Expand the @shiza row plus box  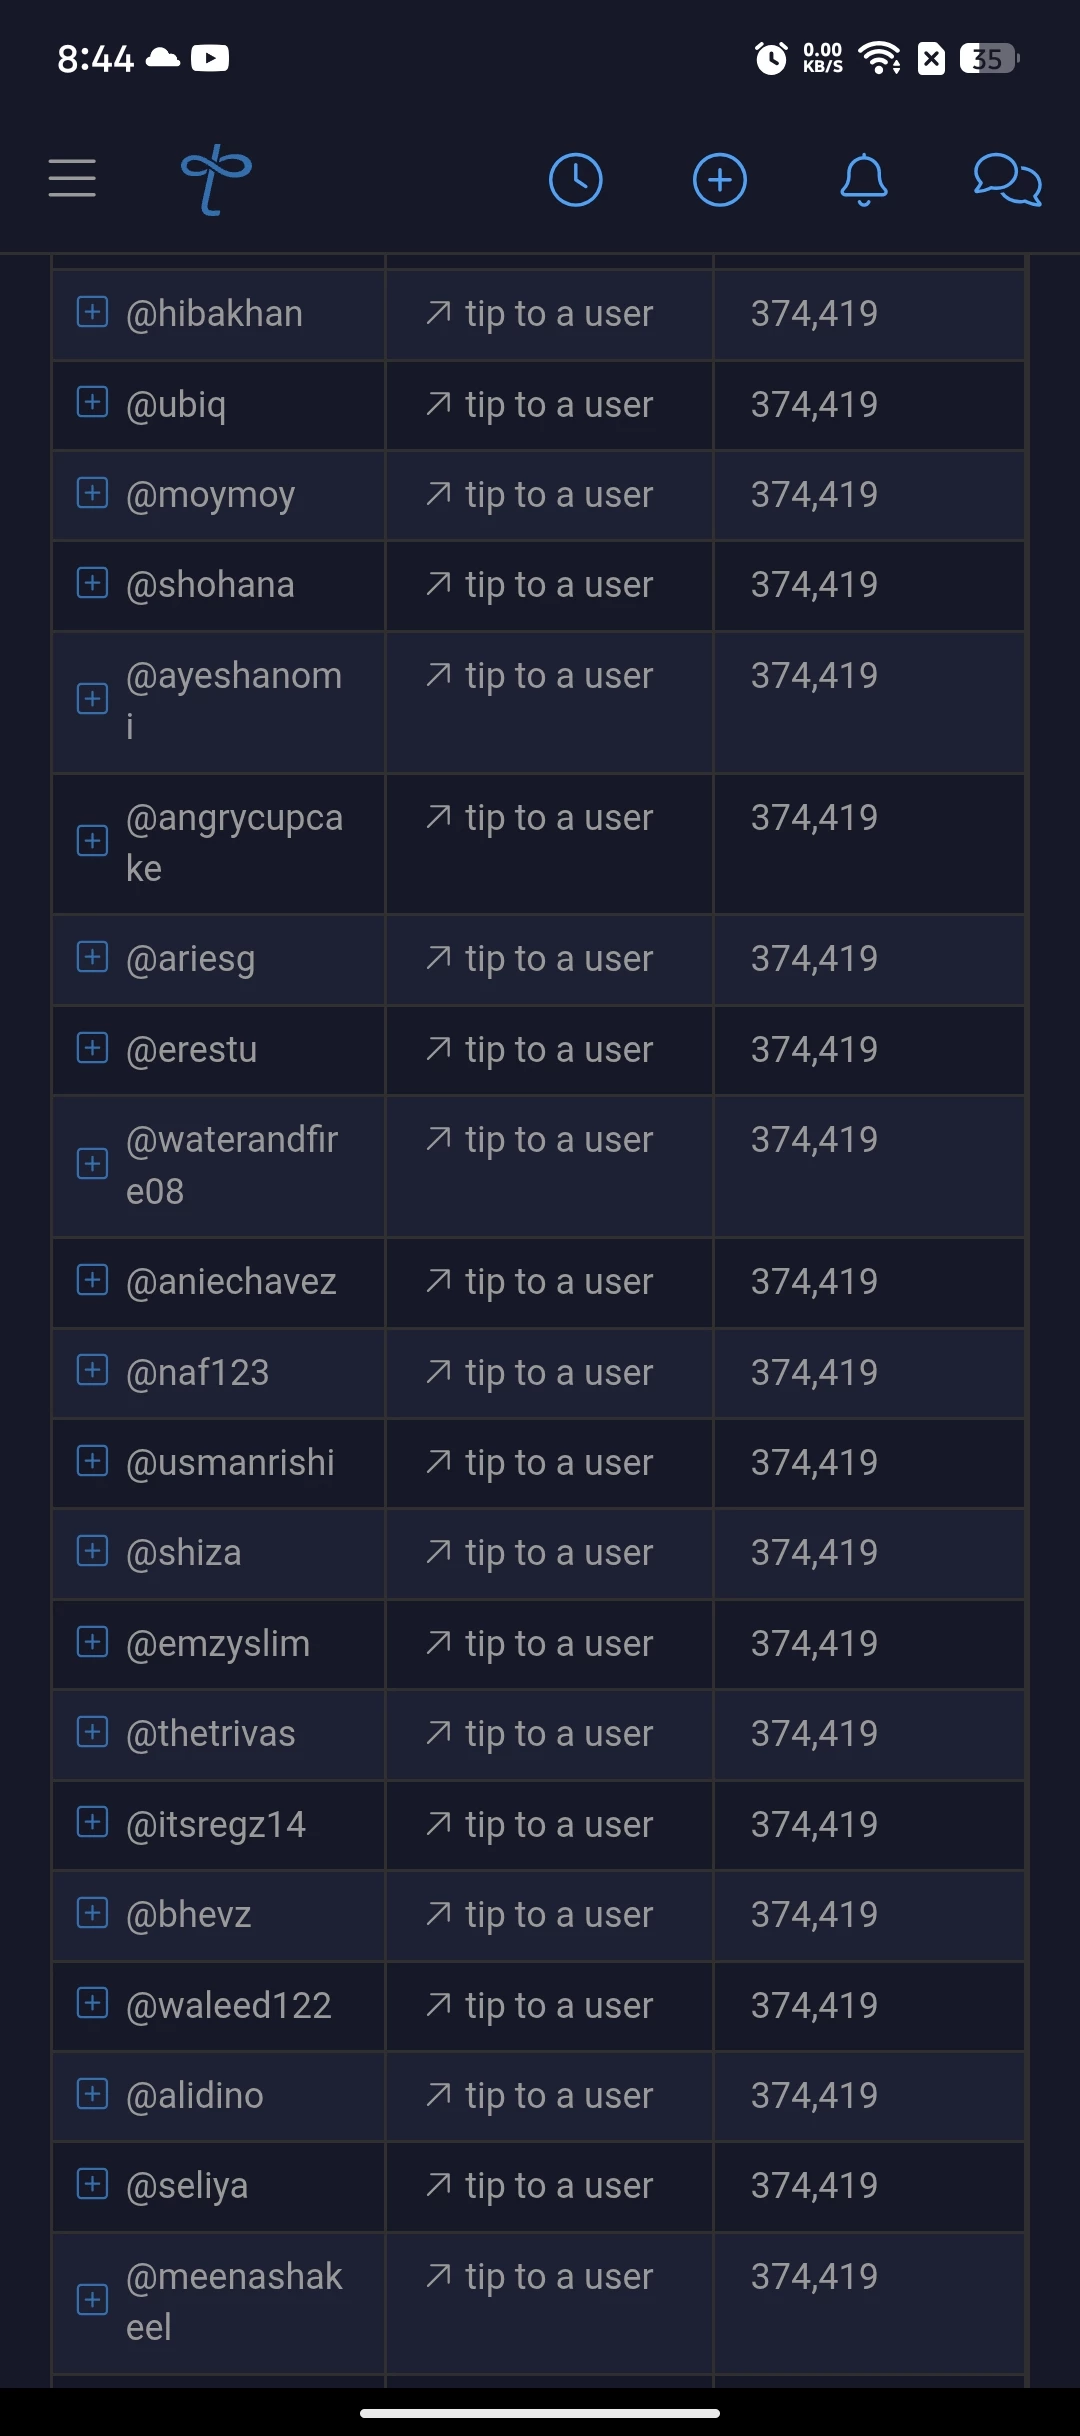pos(92,1551)
